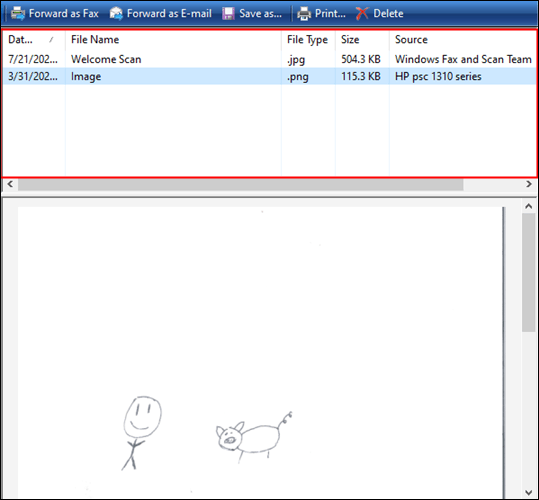Choose Forward as E-mail text
Screen dimensions: 539x500
(169, 14)
